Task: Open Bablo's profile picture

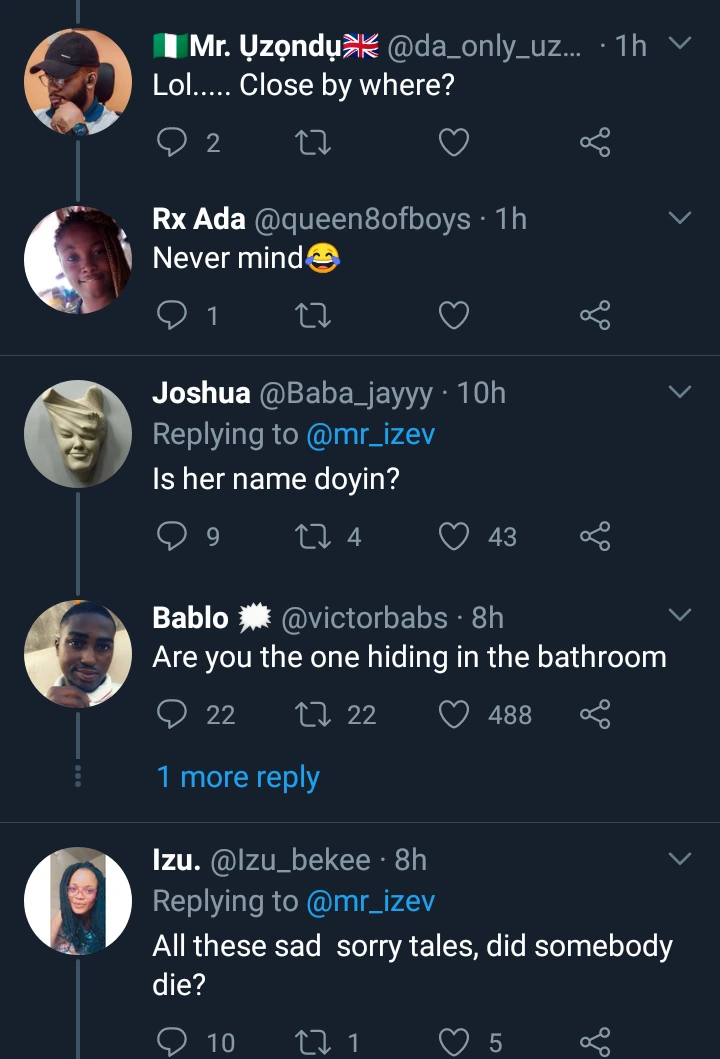Action: click(x=78, y=654)
